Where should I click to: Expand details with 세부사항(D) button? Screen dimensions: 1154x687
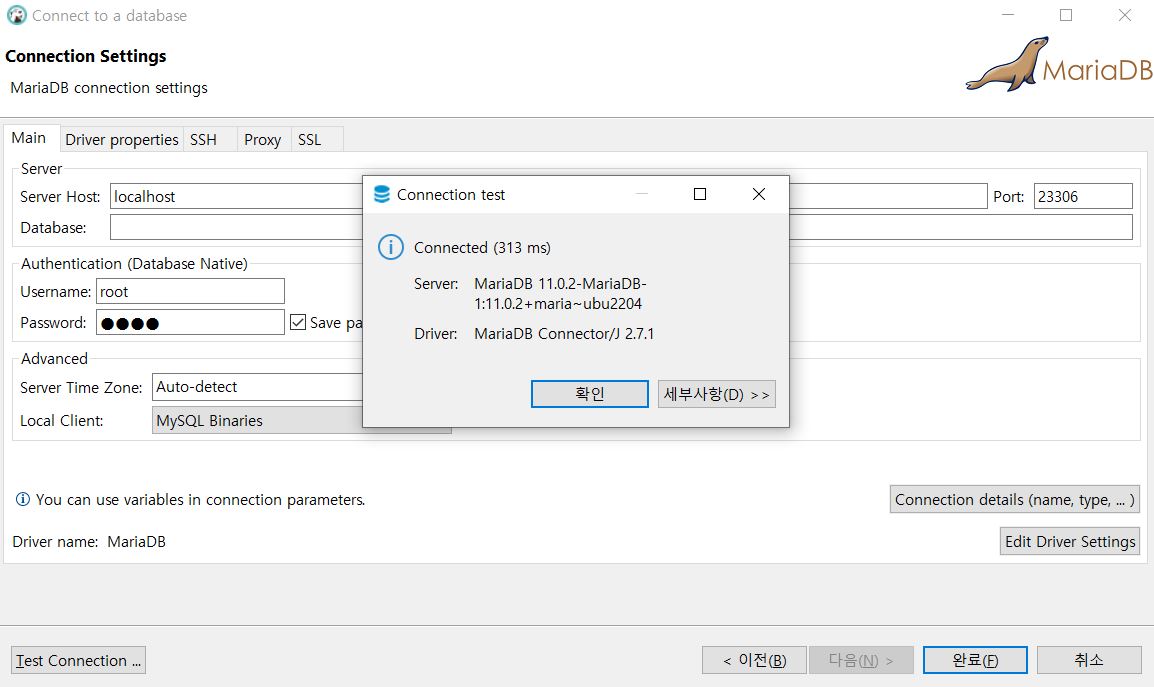(717, 394)
